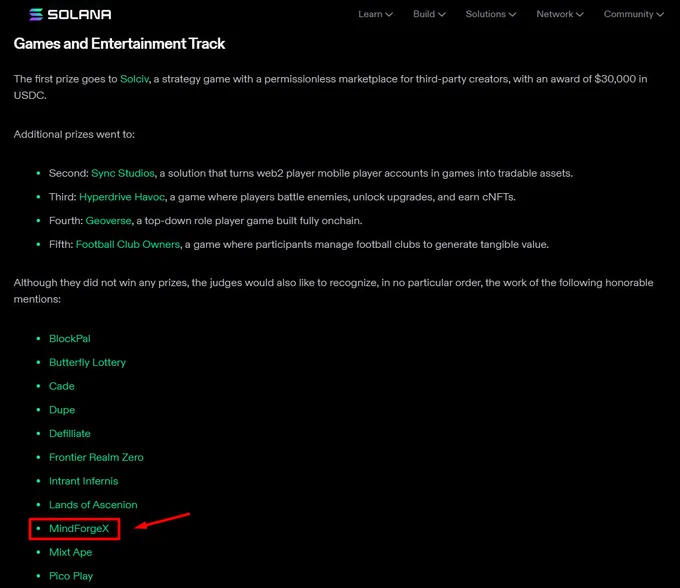
Task: Click the '$30,000' award amount text
Action: pos(615,79)
